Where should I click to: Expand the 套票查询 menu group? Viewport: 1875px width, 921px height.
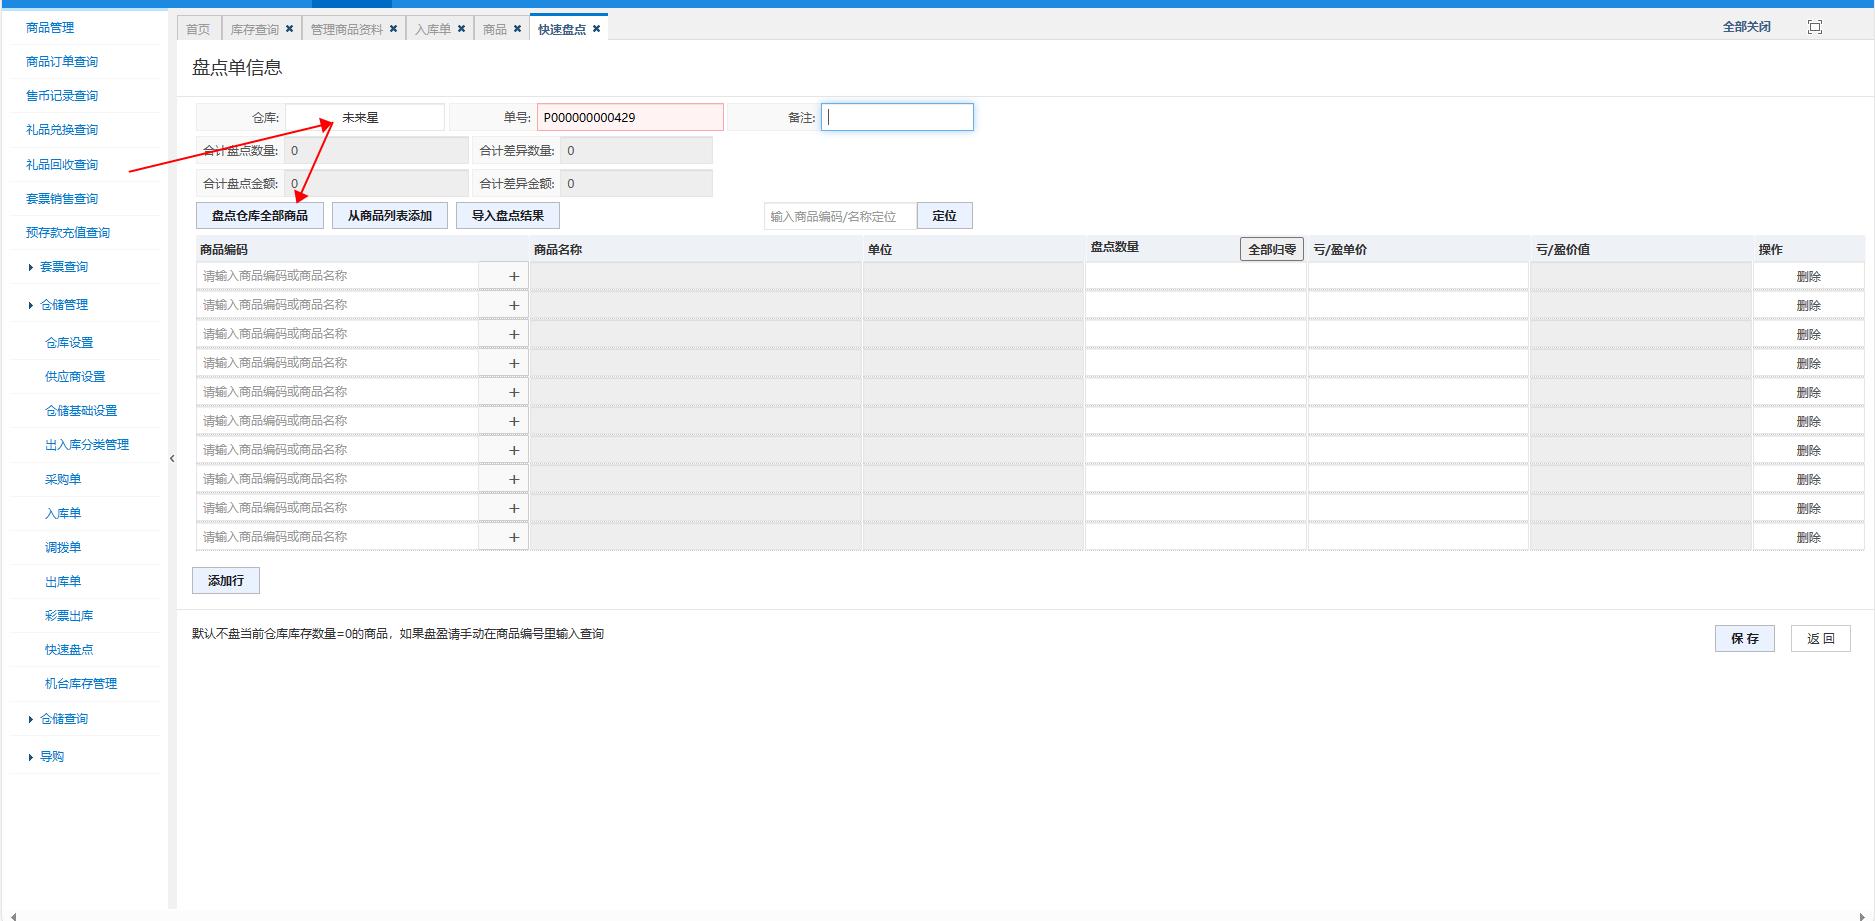click(63, 267)
